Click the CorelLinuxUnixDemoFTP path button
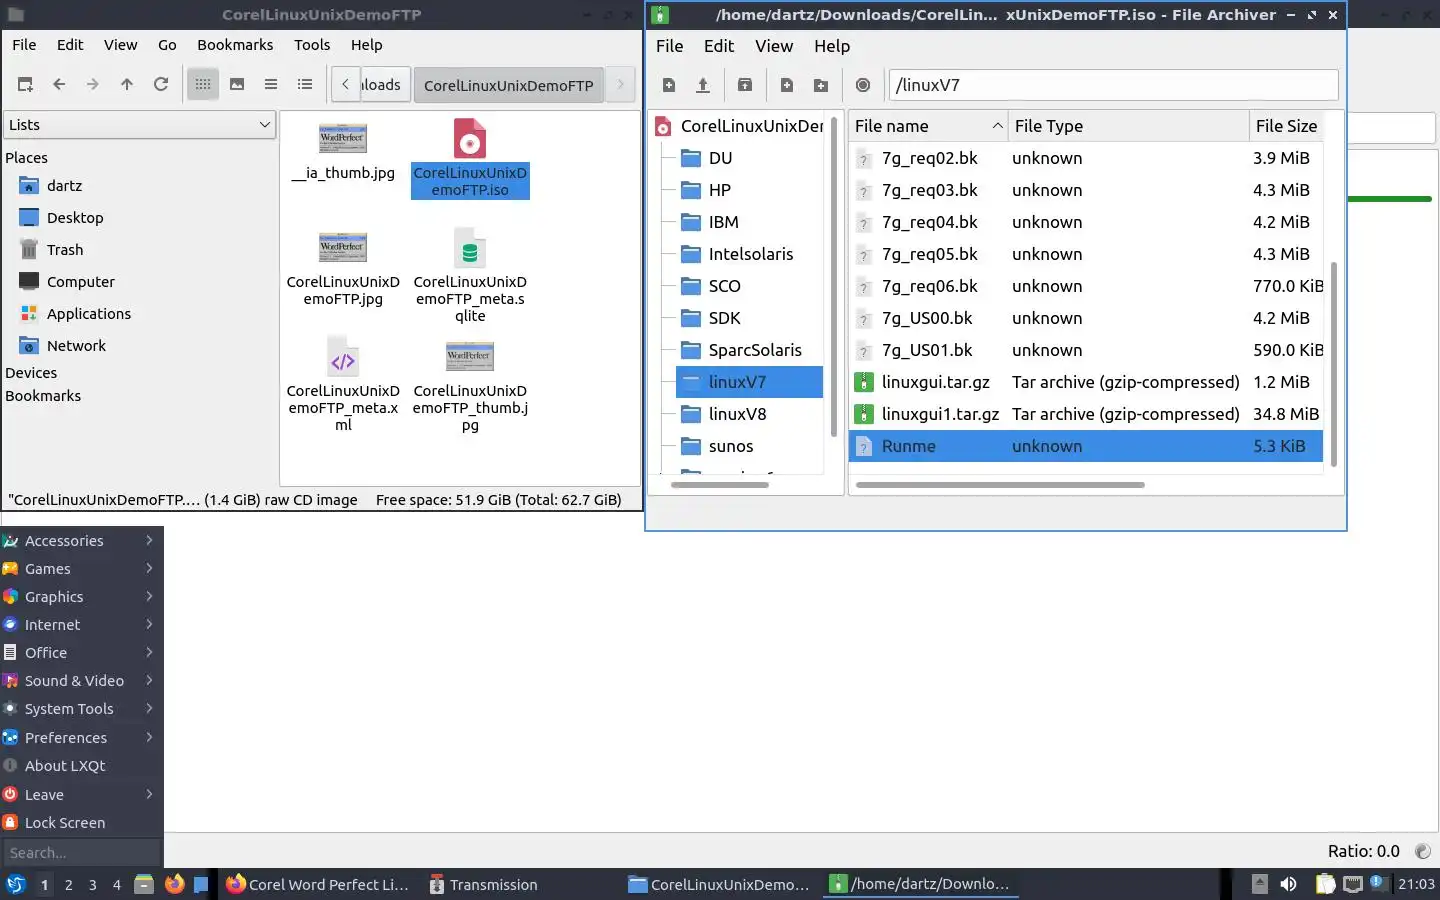 click(x=508, y=85)
